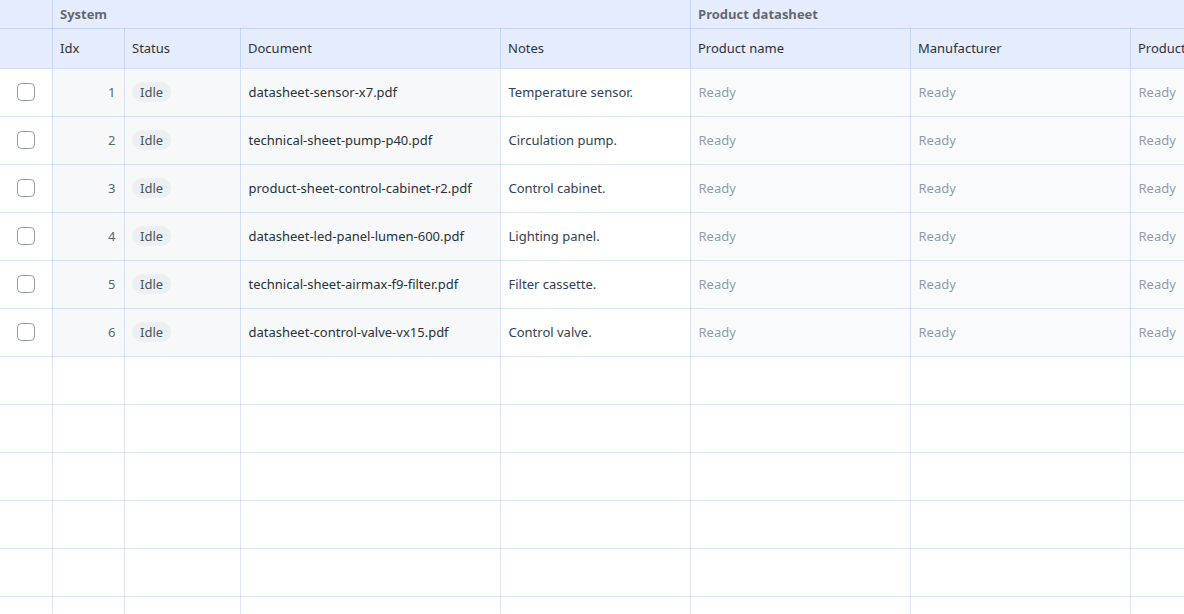
Task: Enable the checkbox for row 5
Action: click(x=26, y=284)
